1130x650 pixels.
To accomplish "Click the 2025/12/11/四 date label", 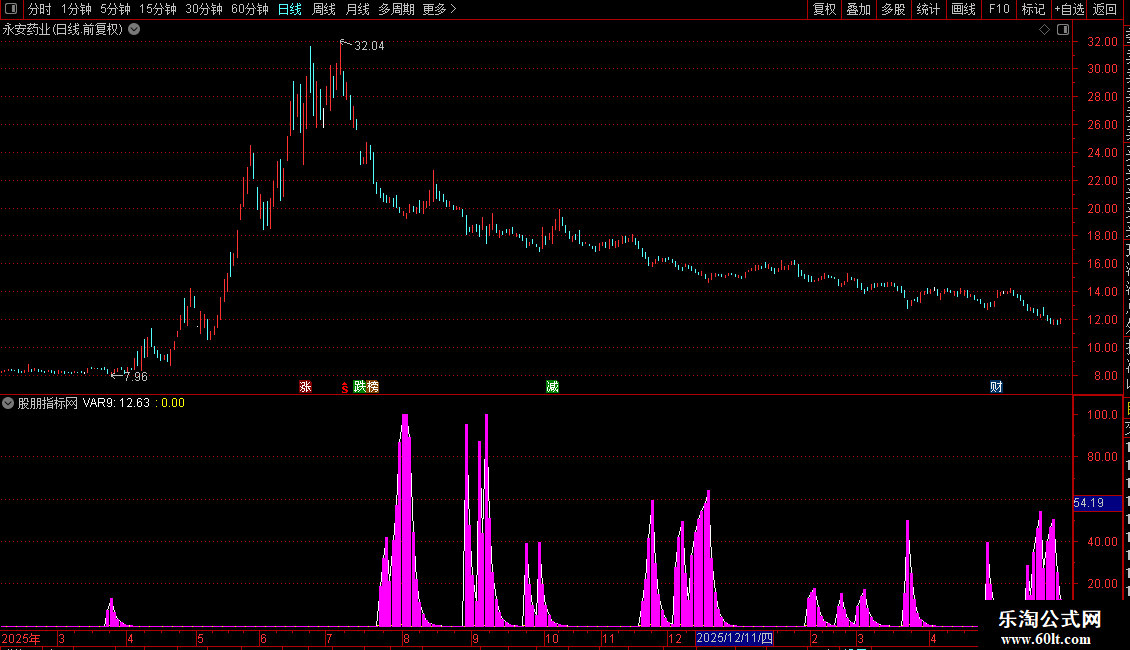I will pos(734,638).
